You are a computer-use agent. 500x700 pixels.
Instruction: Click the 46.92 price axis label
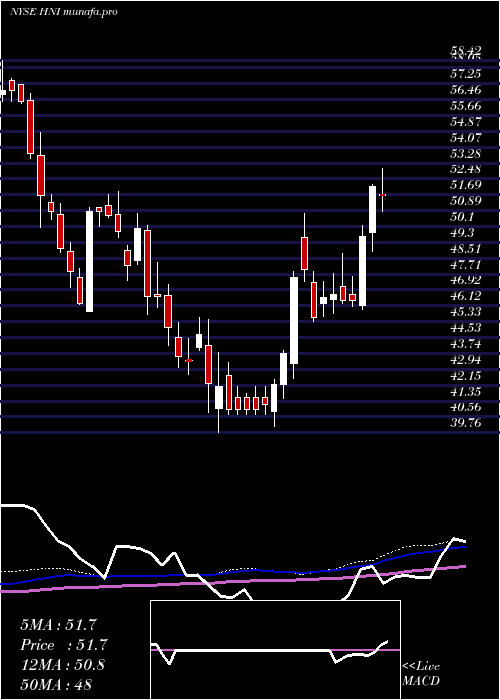[466, 280]
